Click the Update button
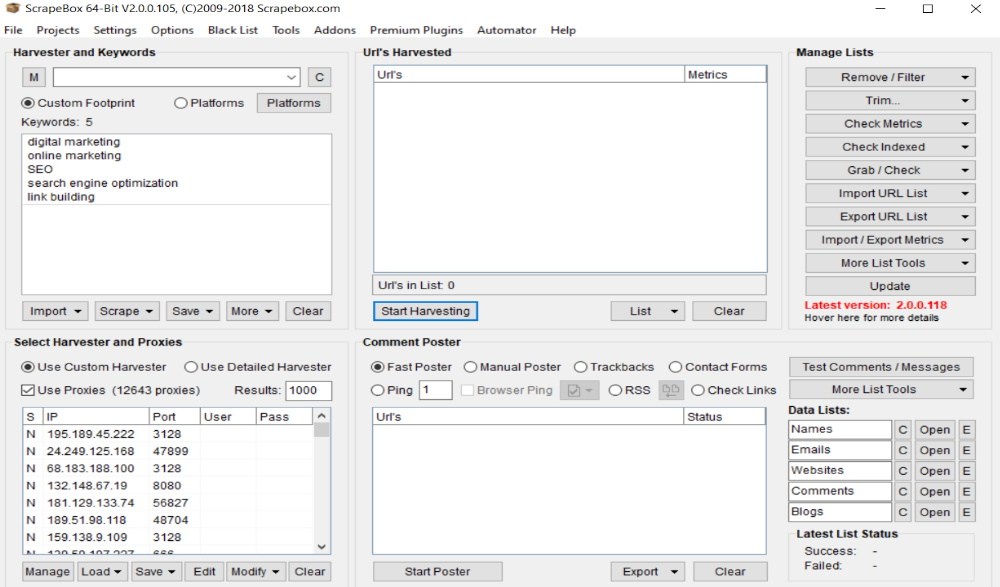 pyautogui.click(x=890, y=286)
